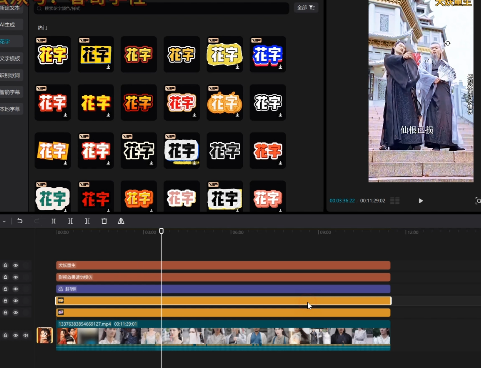Click the timeline playhead marker
The image size is (481, 368).
pos(161,231)
